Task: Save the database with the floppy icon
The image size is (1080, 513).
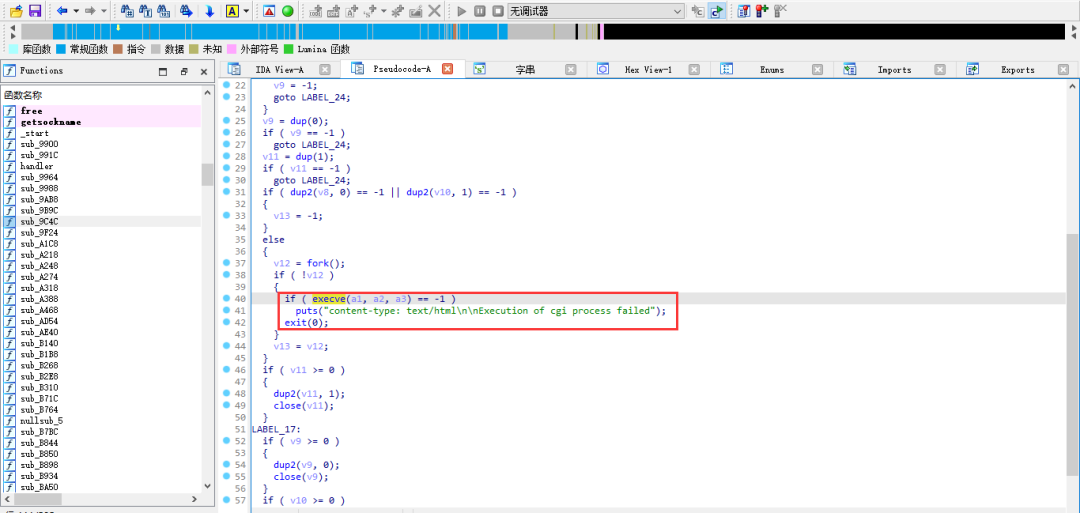Action: (x=34, y=10)
